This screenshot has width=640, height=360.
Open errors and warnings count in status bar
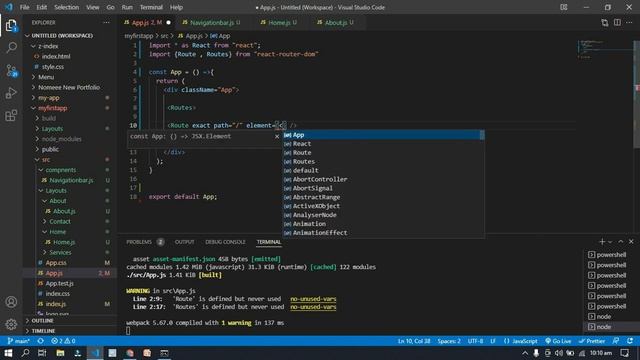63,341
